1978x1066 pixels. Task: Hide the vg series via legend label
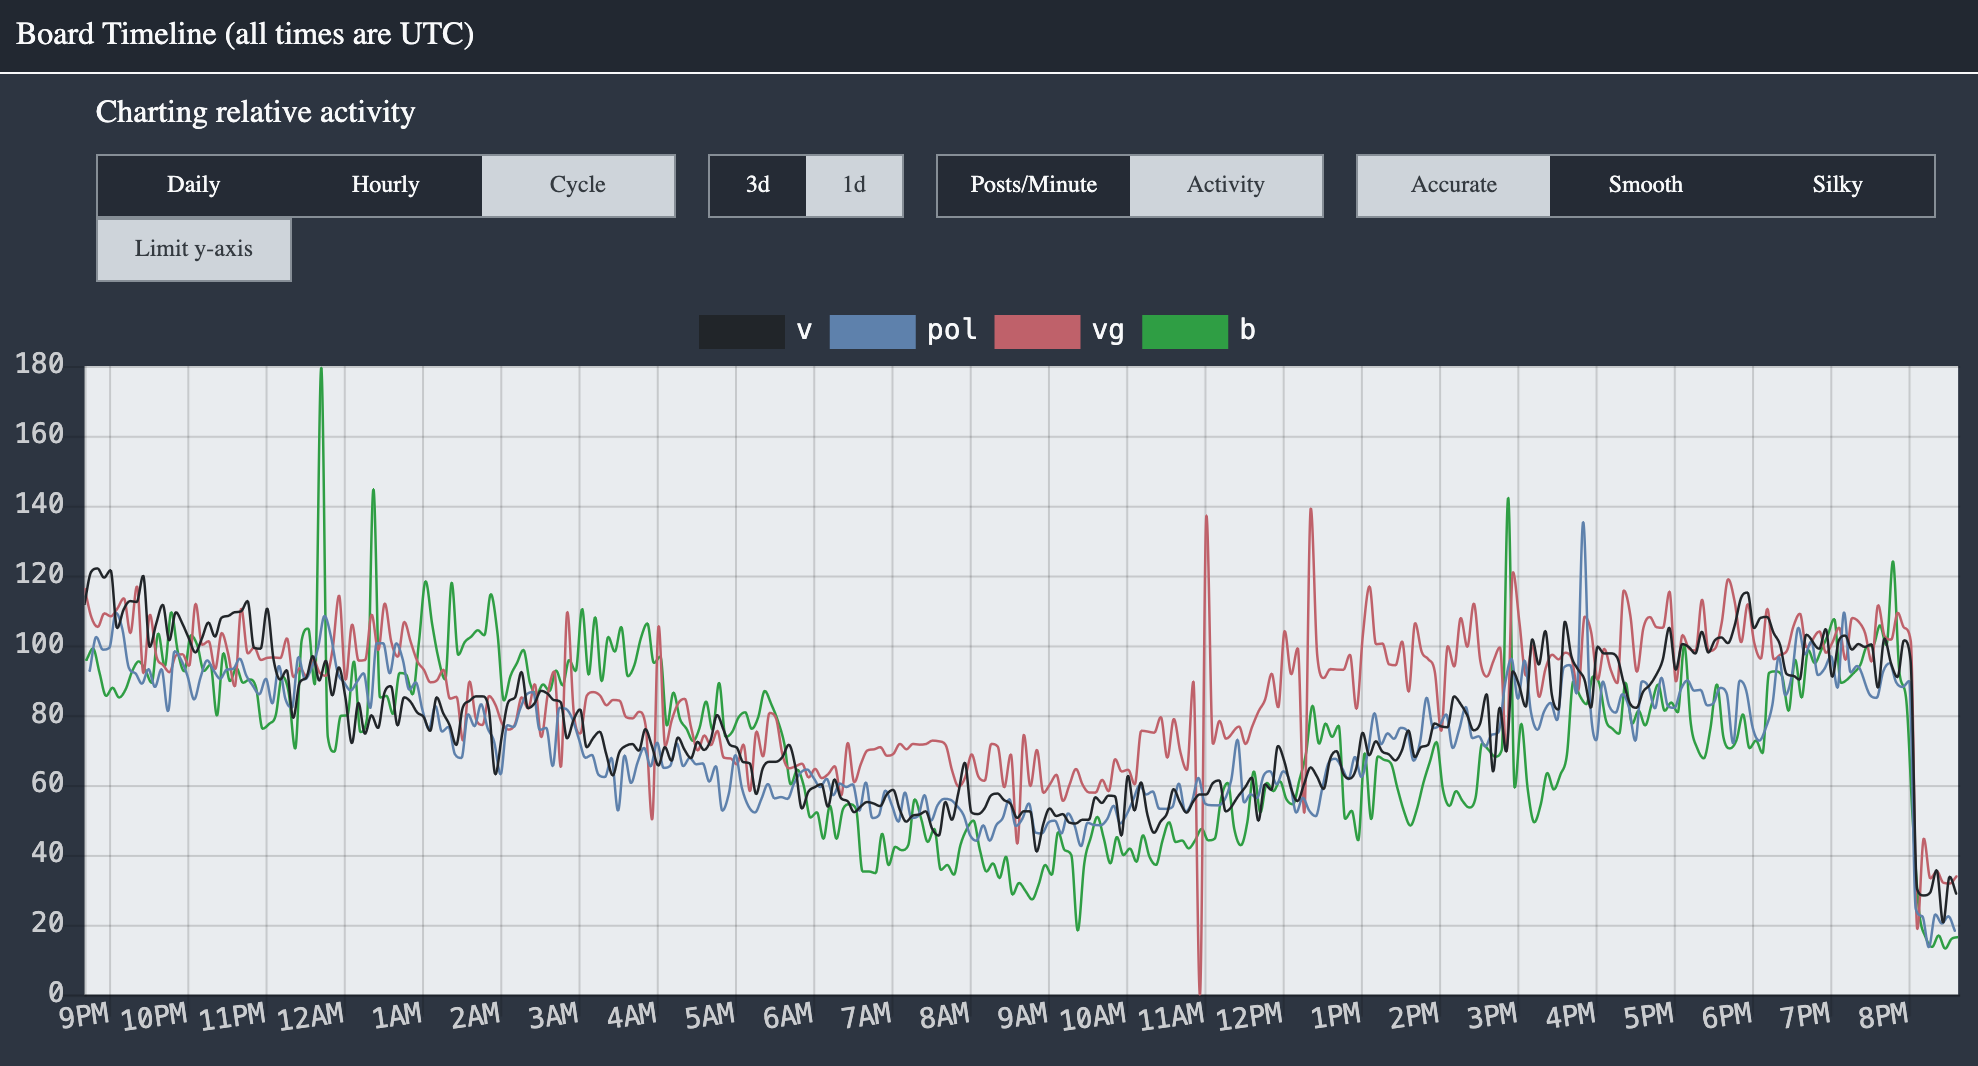1108,331
